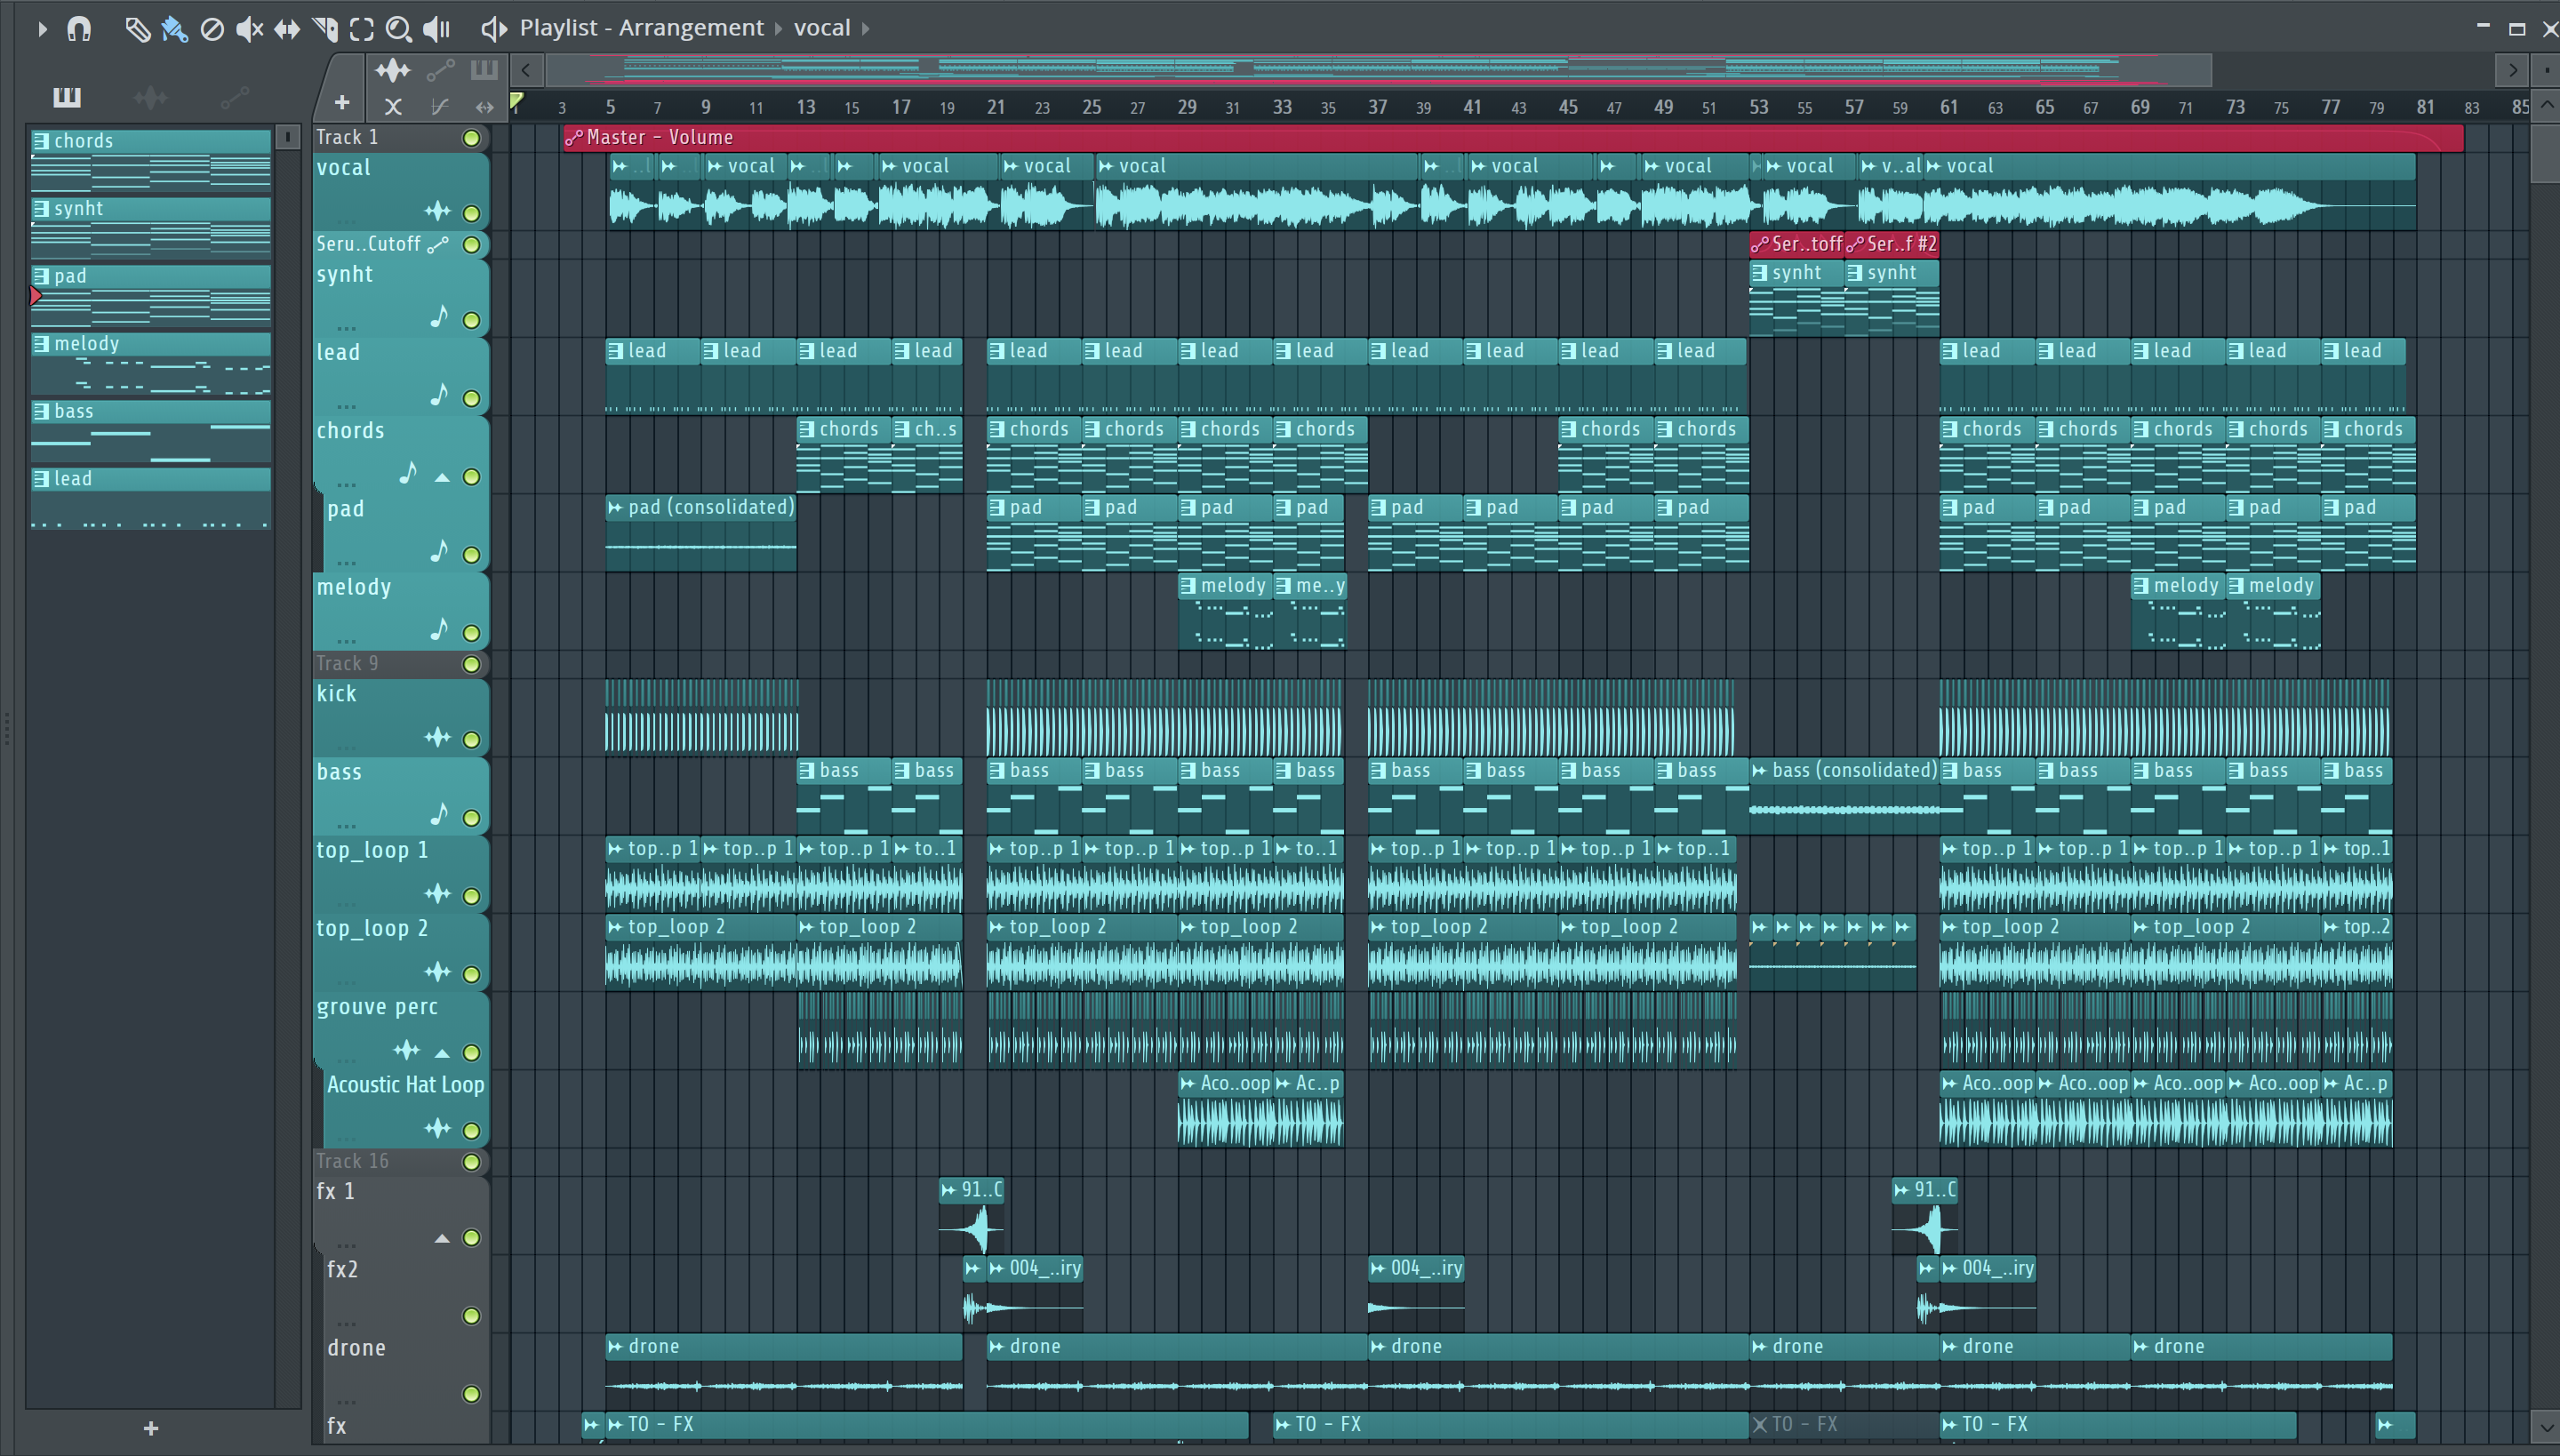The image size is (2560, 1456).
Task: Select the Zoom magnifier tool
Action: (x=399, y=29)
